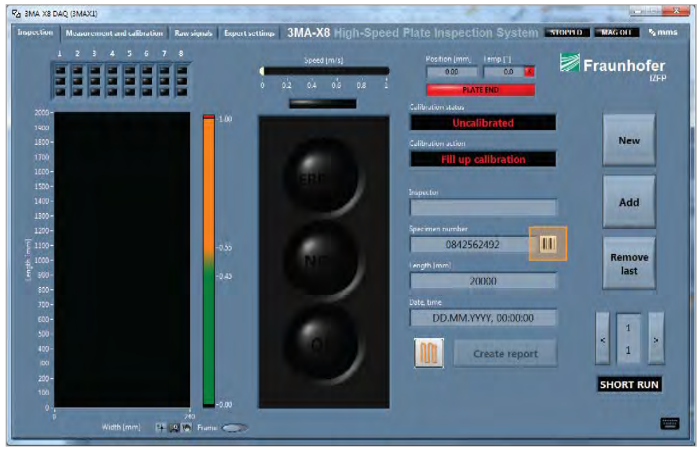This screenshot has height=451, width=700.
Task: Click the Position [mm] value 0.00
Action: coord(451,72)
